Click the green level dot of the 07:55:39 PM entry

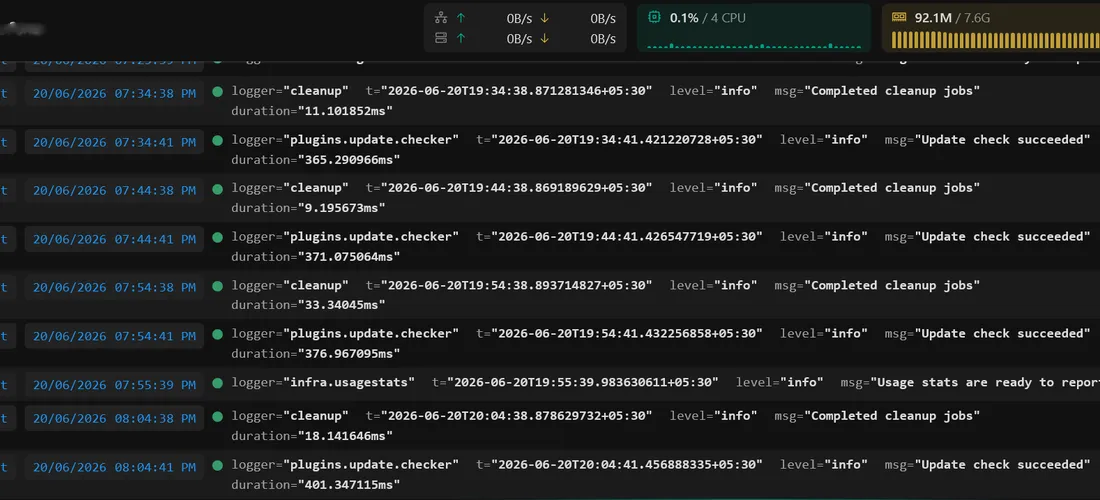pos(217,382)
